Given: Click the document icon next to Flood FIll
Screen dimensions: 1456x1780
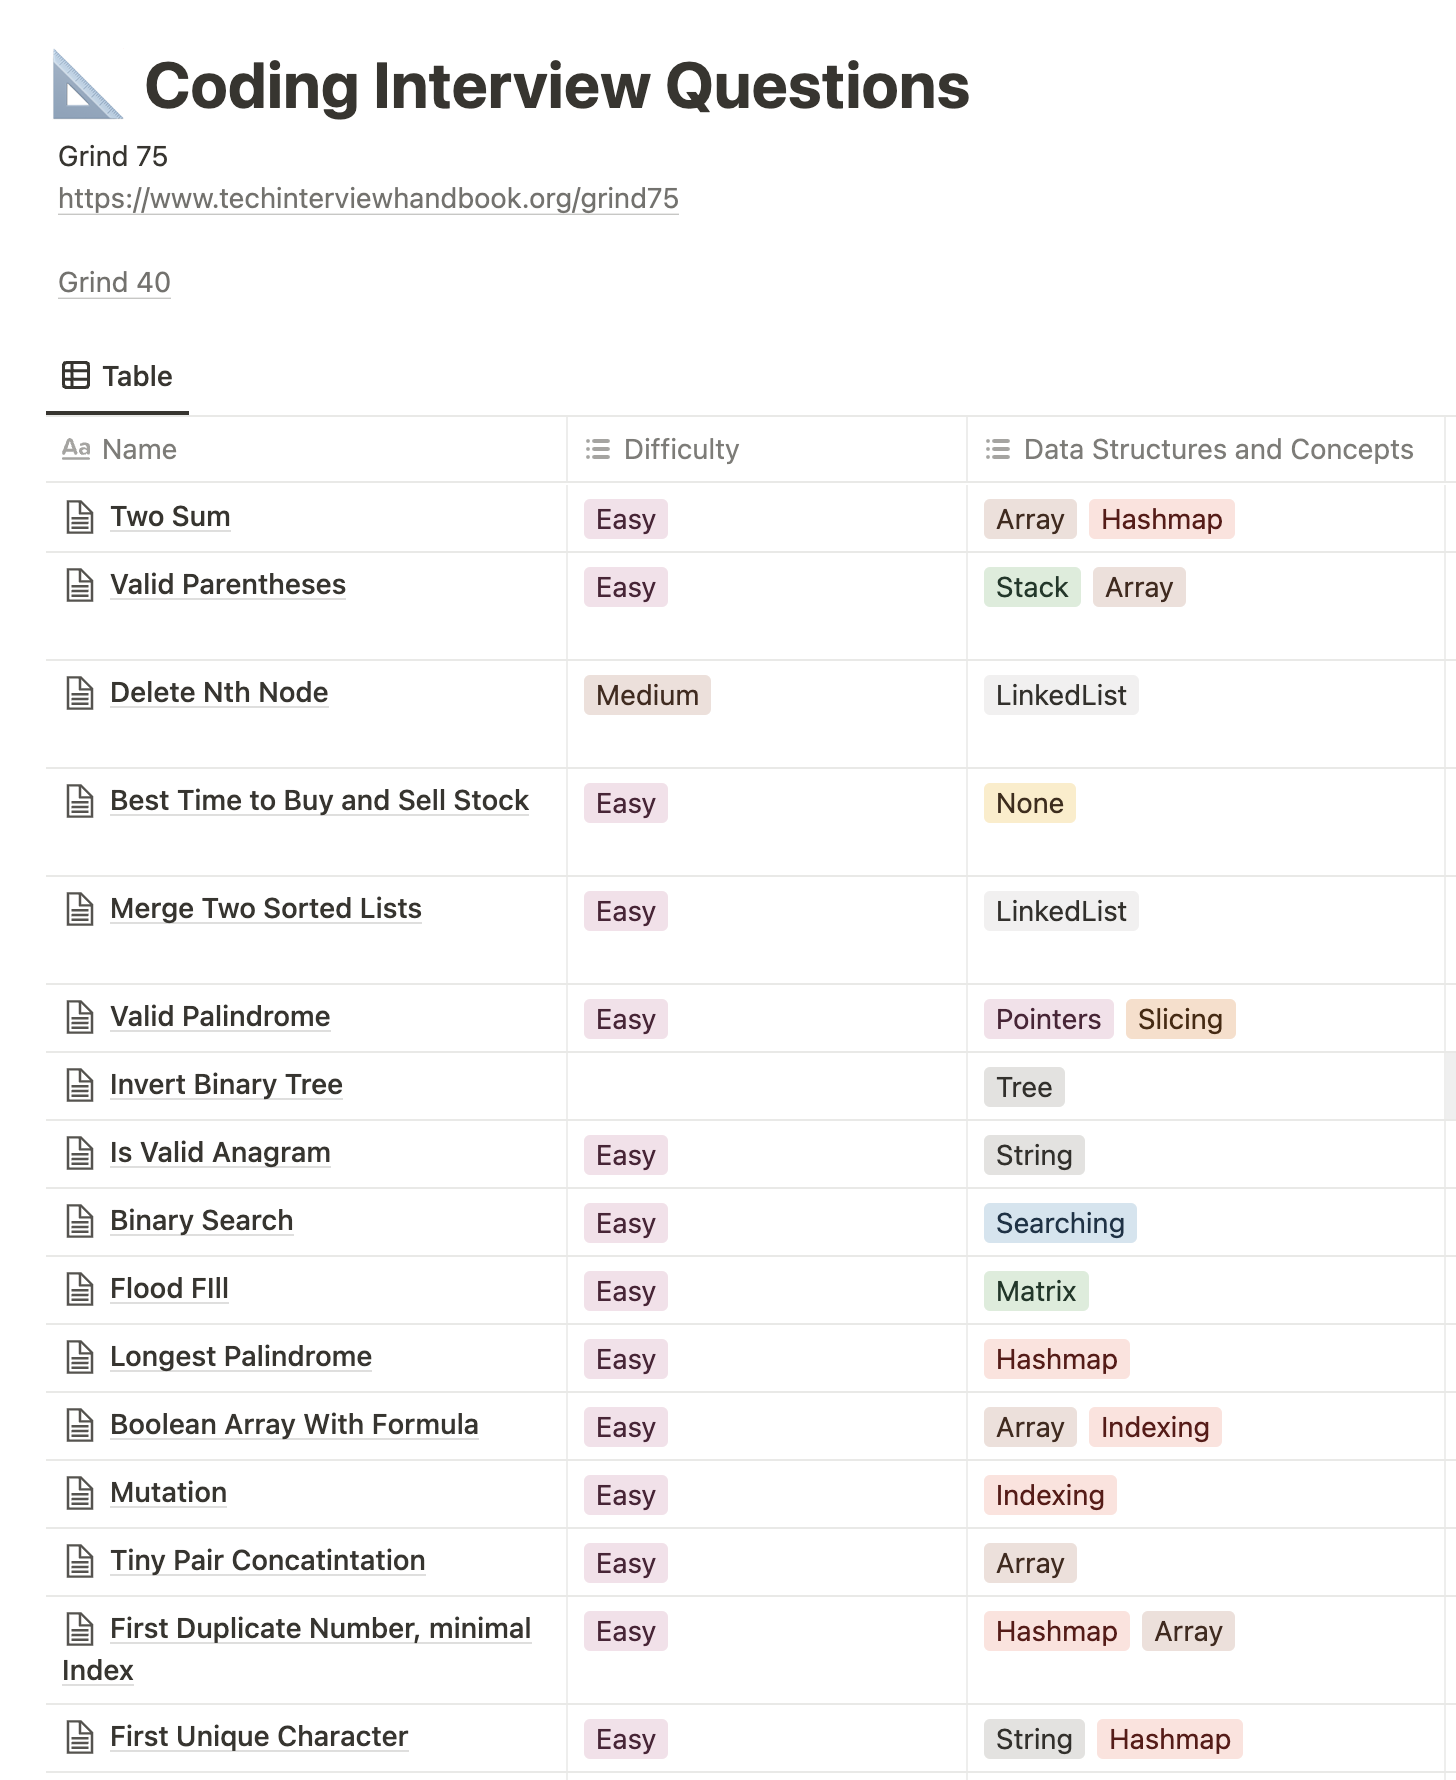Looking at the screenshot, I should tap(80, 1289).
